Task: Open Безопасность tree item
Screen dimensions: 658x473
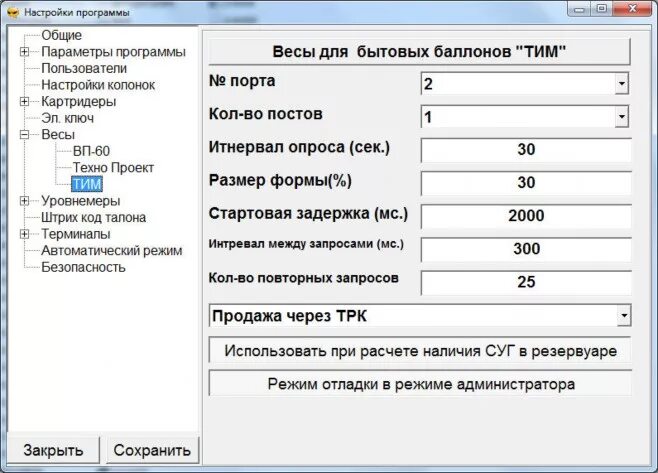Action: point(83,267)
